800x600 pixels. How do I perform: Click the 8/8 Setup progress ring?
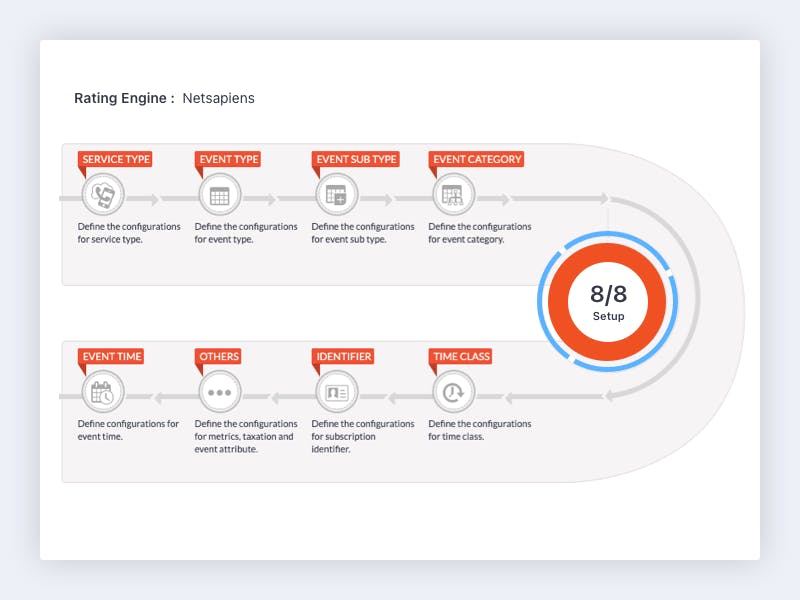point(608,302)
